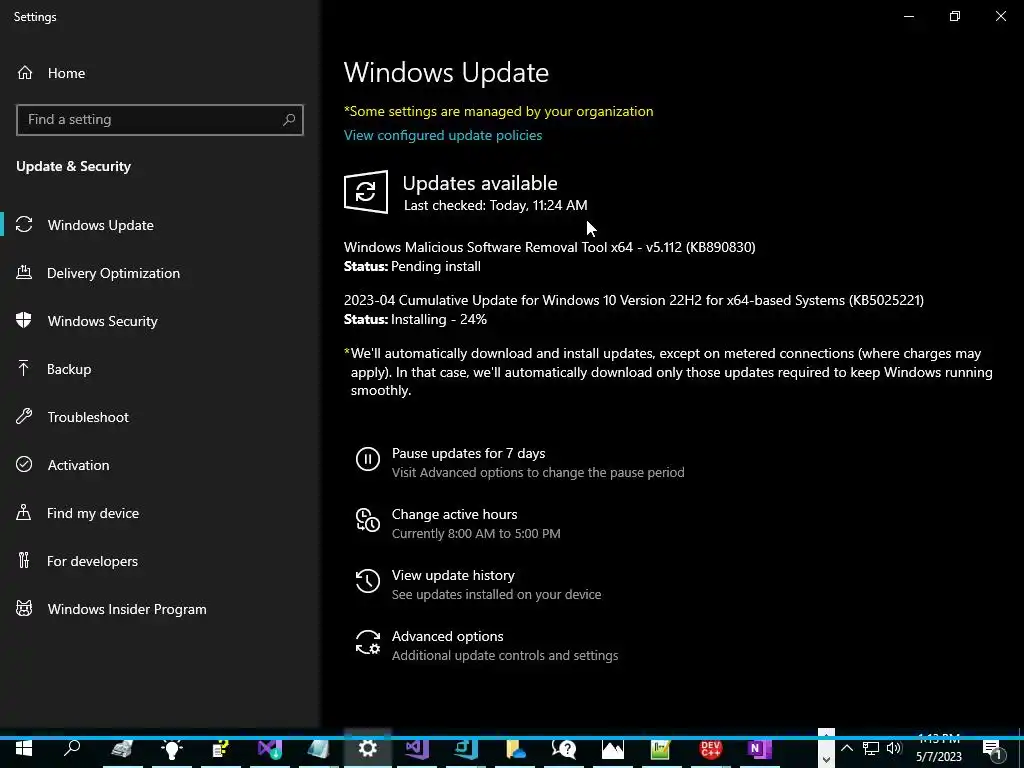1024x768 pixels.
Task: Open the network status tray icon
Action: click(x=871, y=748)
